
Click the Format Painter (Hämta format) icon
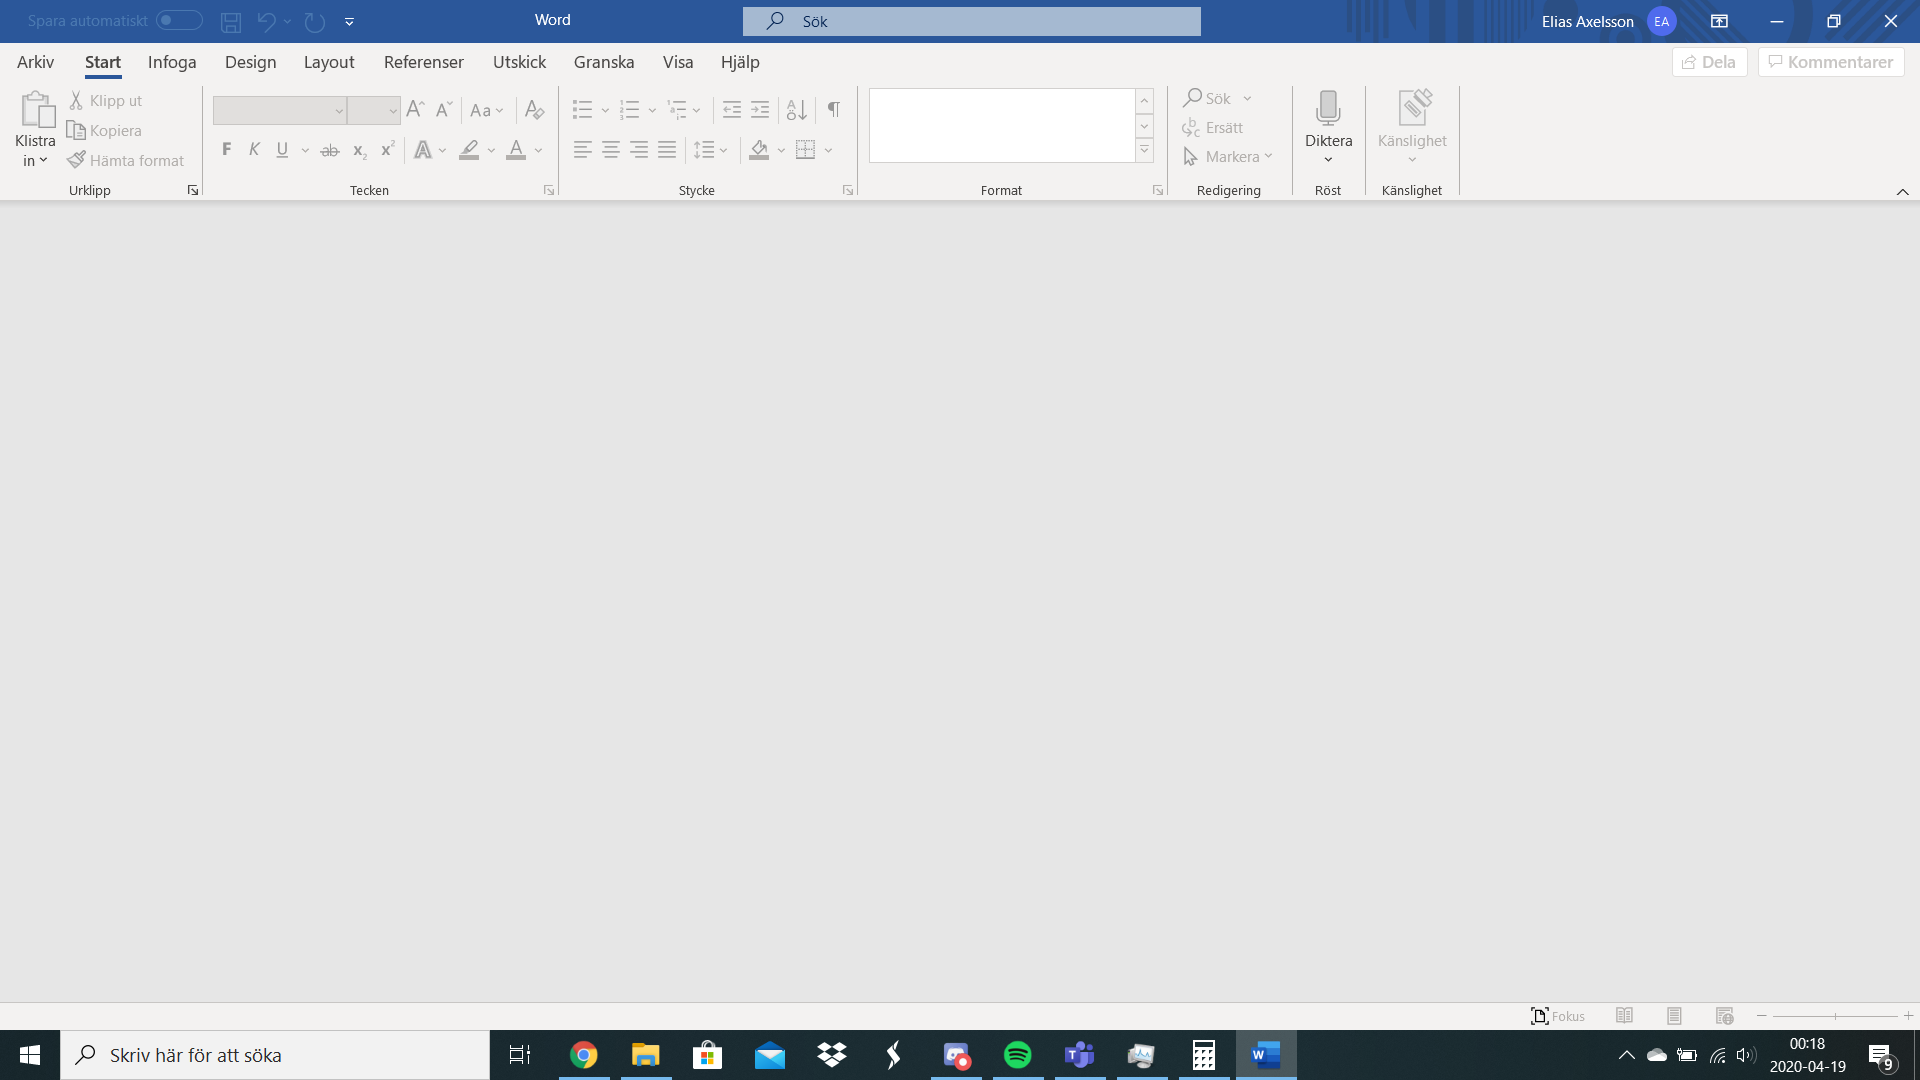pyautogui.click(x=77, y=160)
